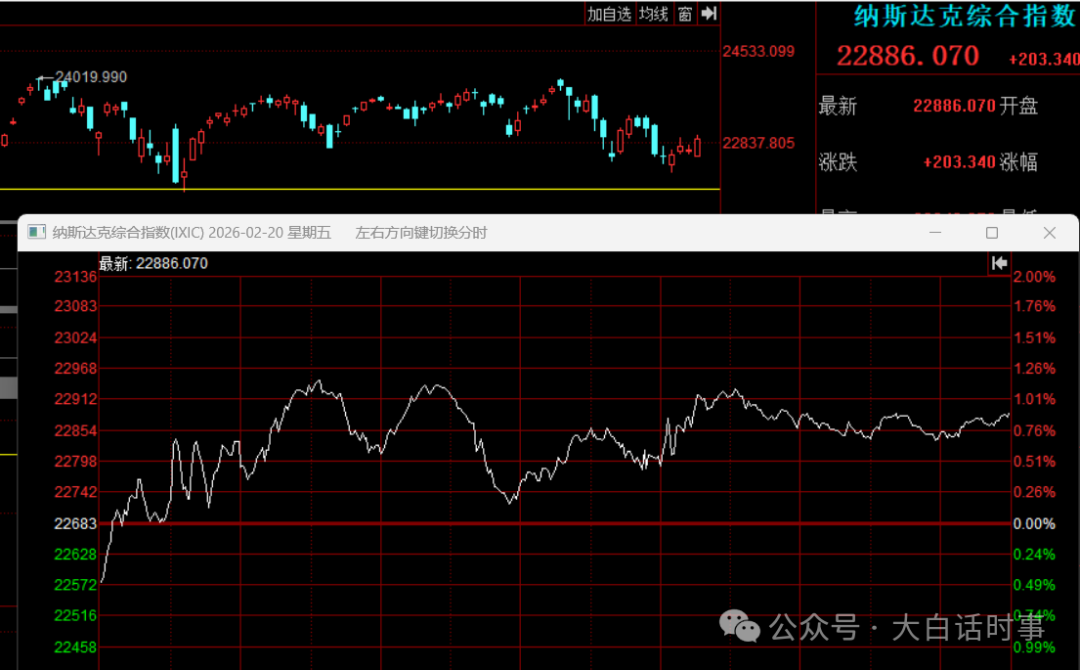The image size is (1080, 670).
Task: Toggle moving averages with 均线
Action: pyautogui.click(x=654, y=14)
